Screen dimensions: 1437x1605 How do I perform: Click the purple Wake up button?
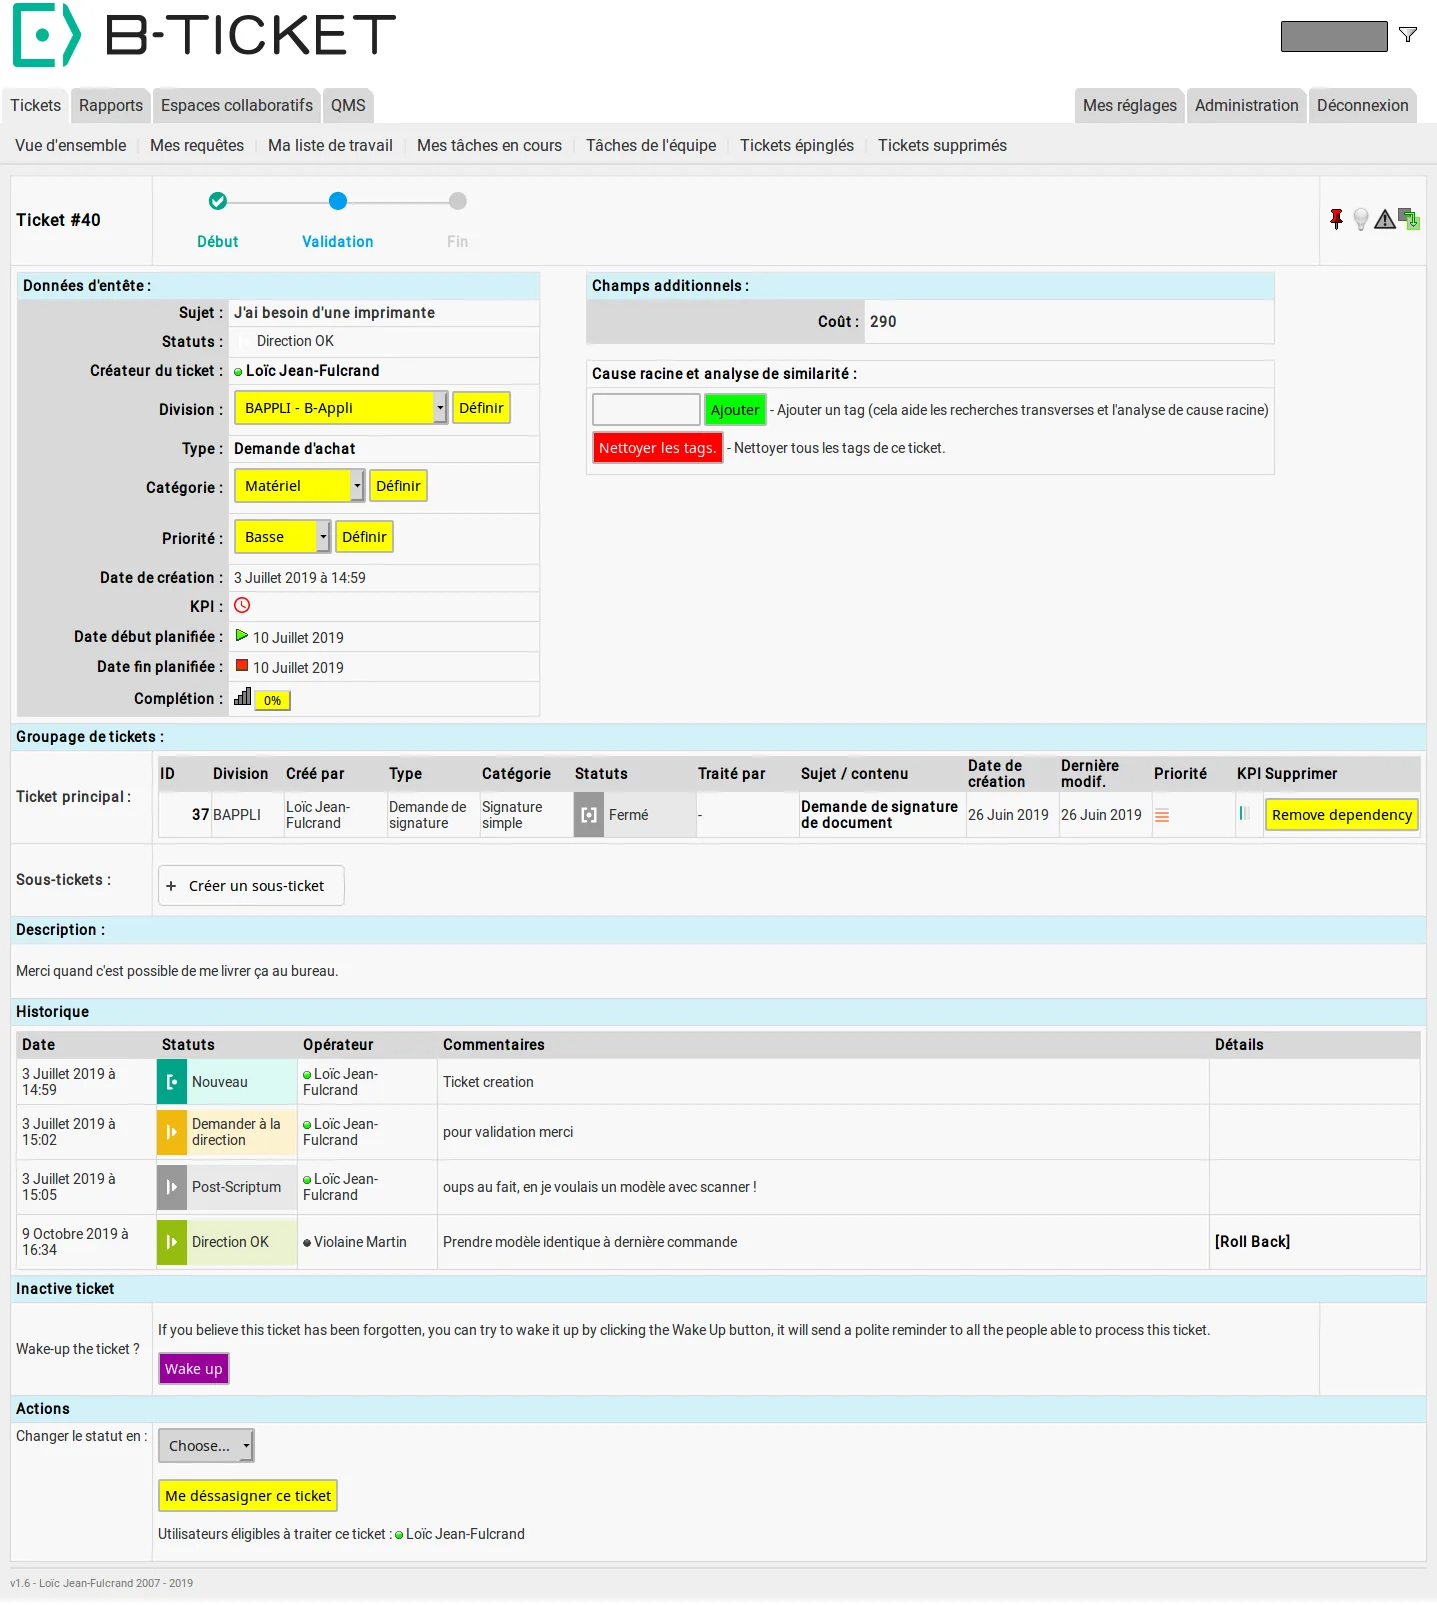[x=194, y=1369]
